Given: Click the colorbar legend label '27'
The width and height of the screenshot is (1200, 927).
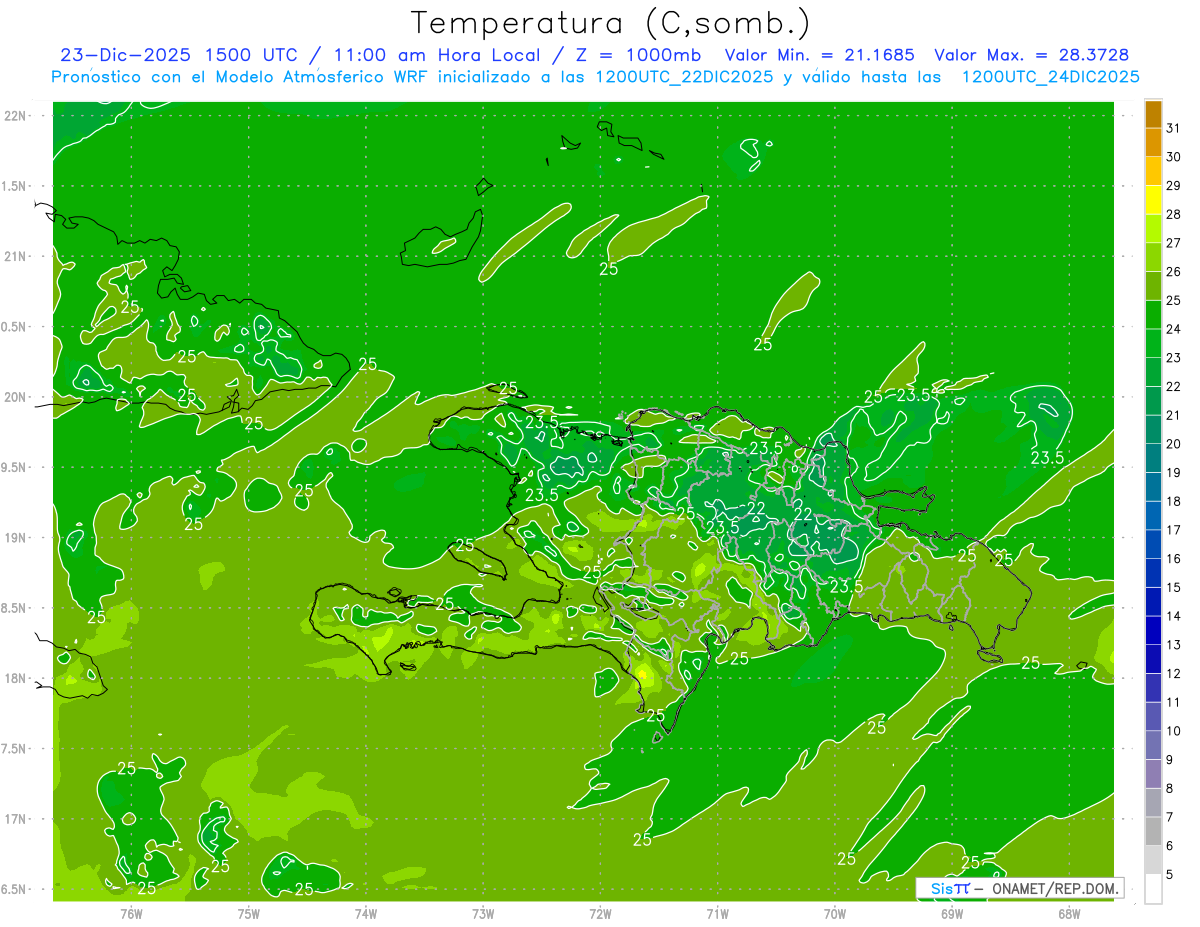Looking at the screenshot, I should click(x=1174, y=243).
